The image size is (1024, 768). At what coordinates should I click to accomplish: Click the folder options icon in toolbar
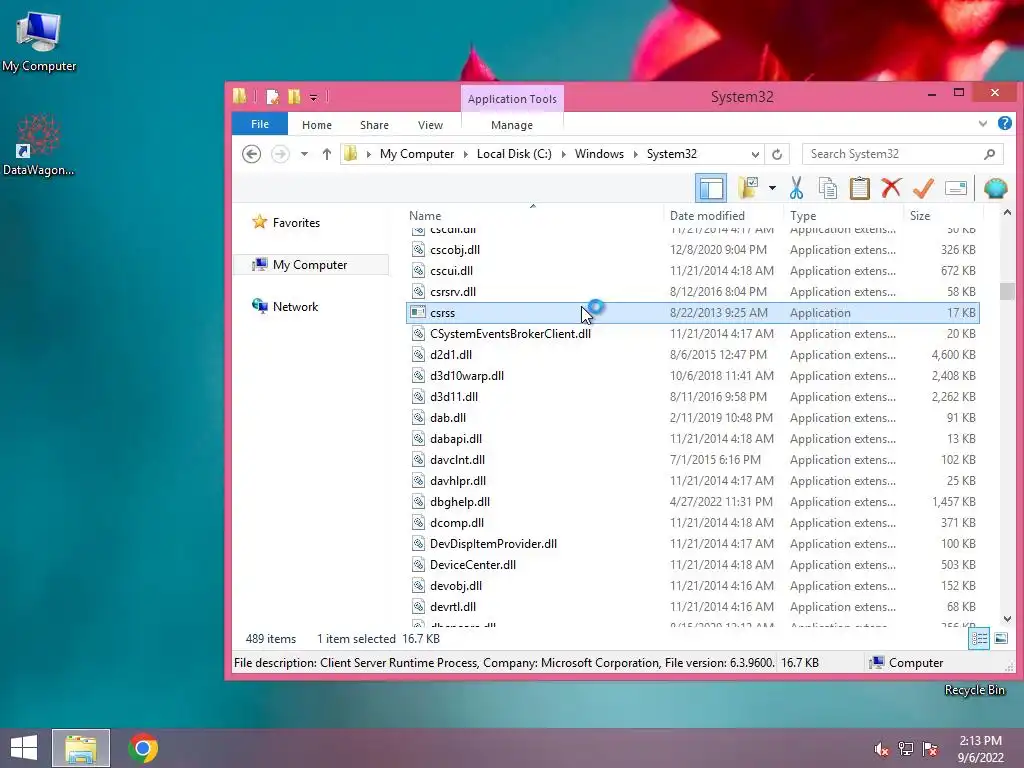[748, 188]
